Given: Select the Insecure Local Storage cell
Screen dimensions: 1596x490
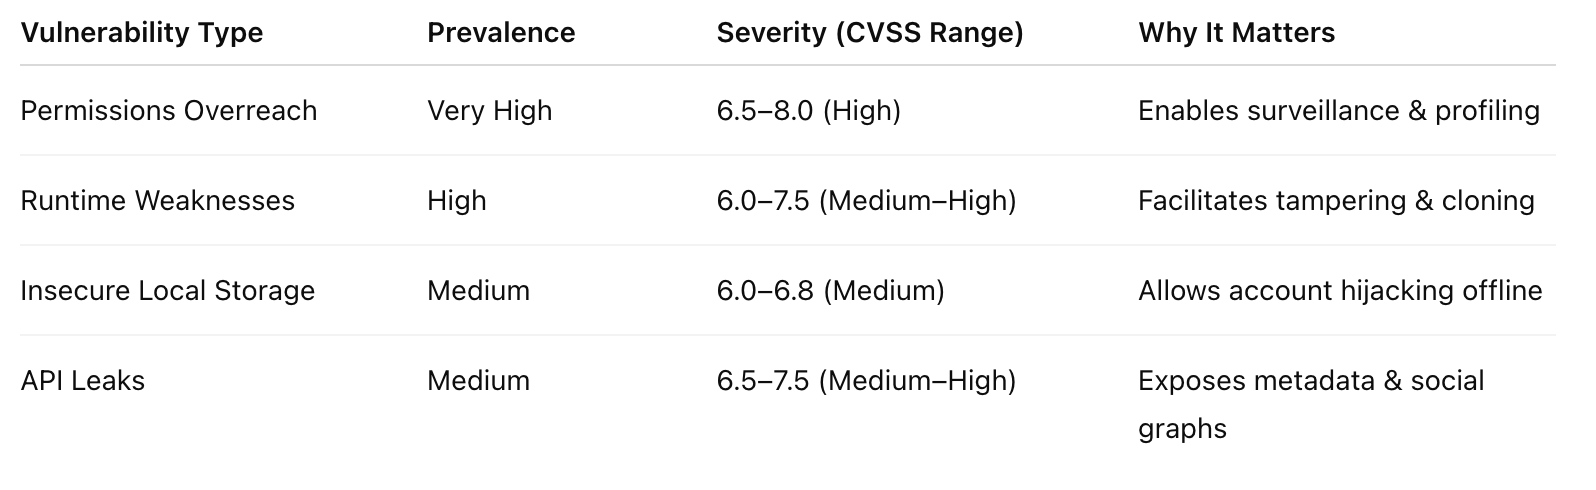Looking at the screenshot, I should (x=168, y=290).
